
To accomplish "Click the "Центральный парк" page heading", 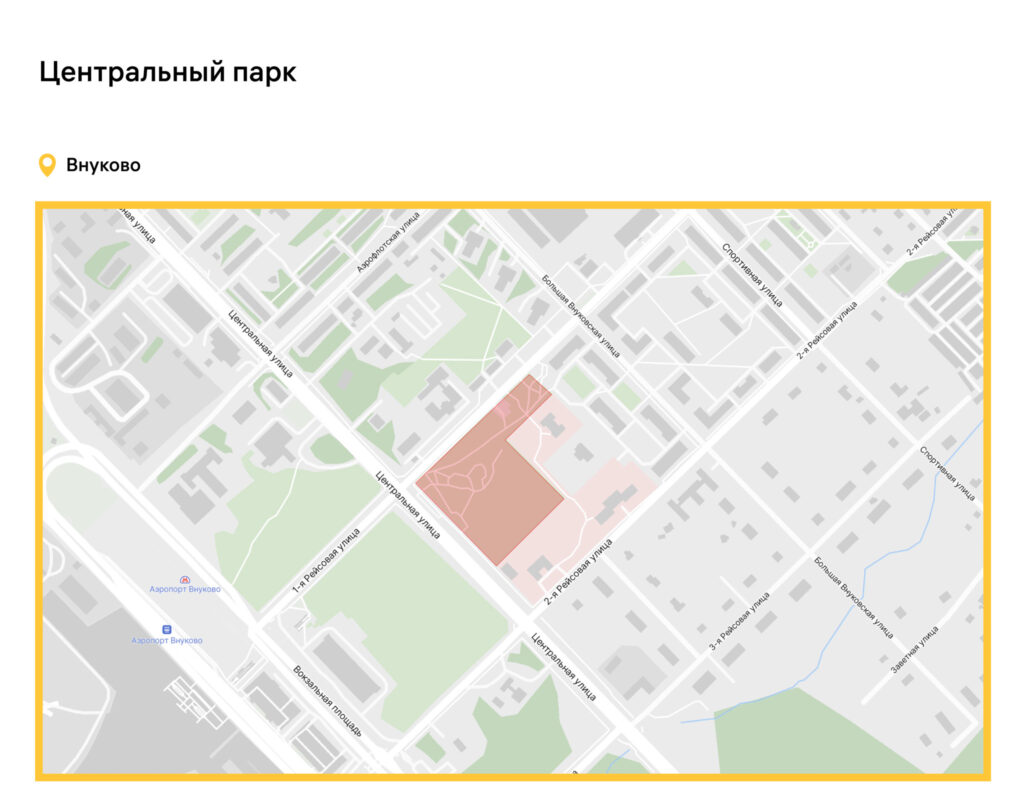I will click(x=168, y=72).
